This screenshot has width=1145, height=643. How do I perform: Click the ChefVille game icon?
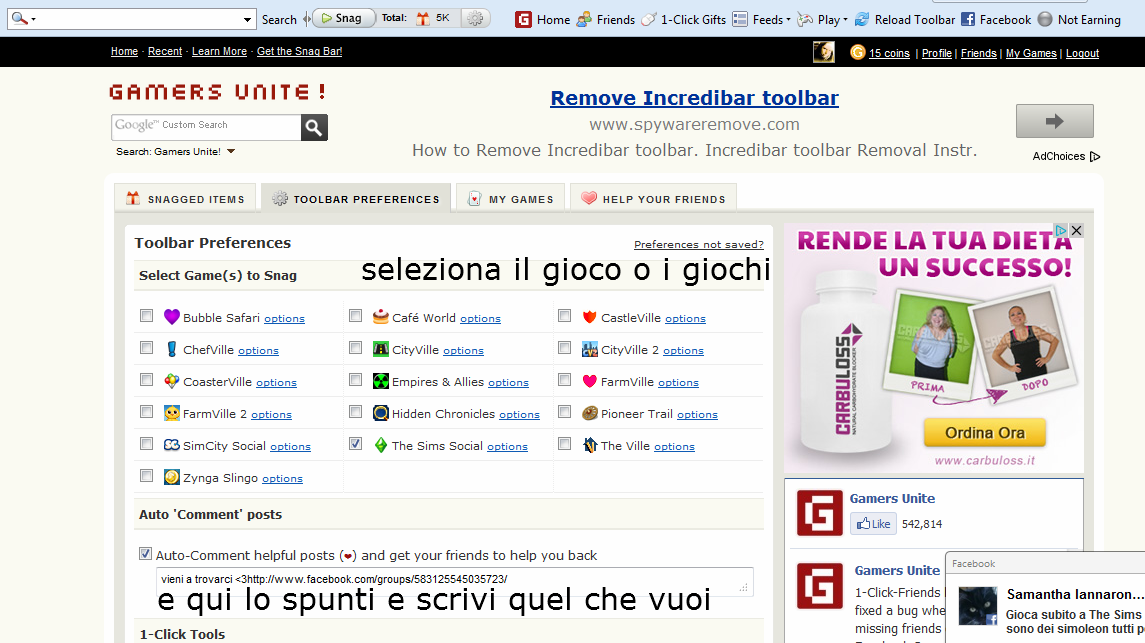click(172, 349)
